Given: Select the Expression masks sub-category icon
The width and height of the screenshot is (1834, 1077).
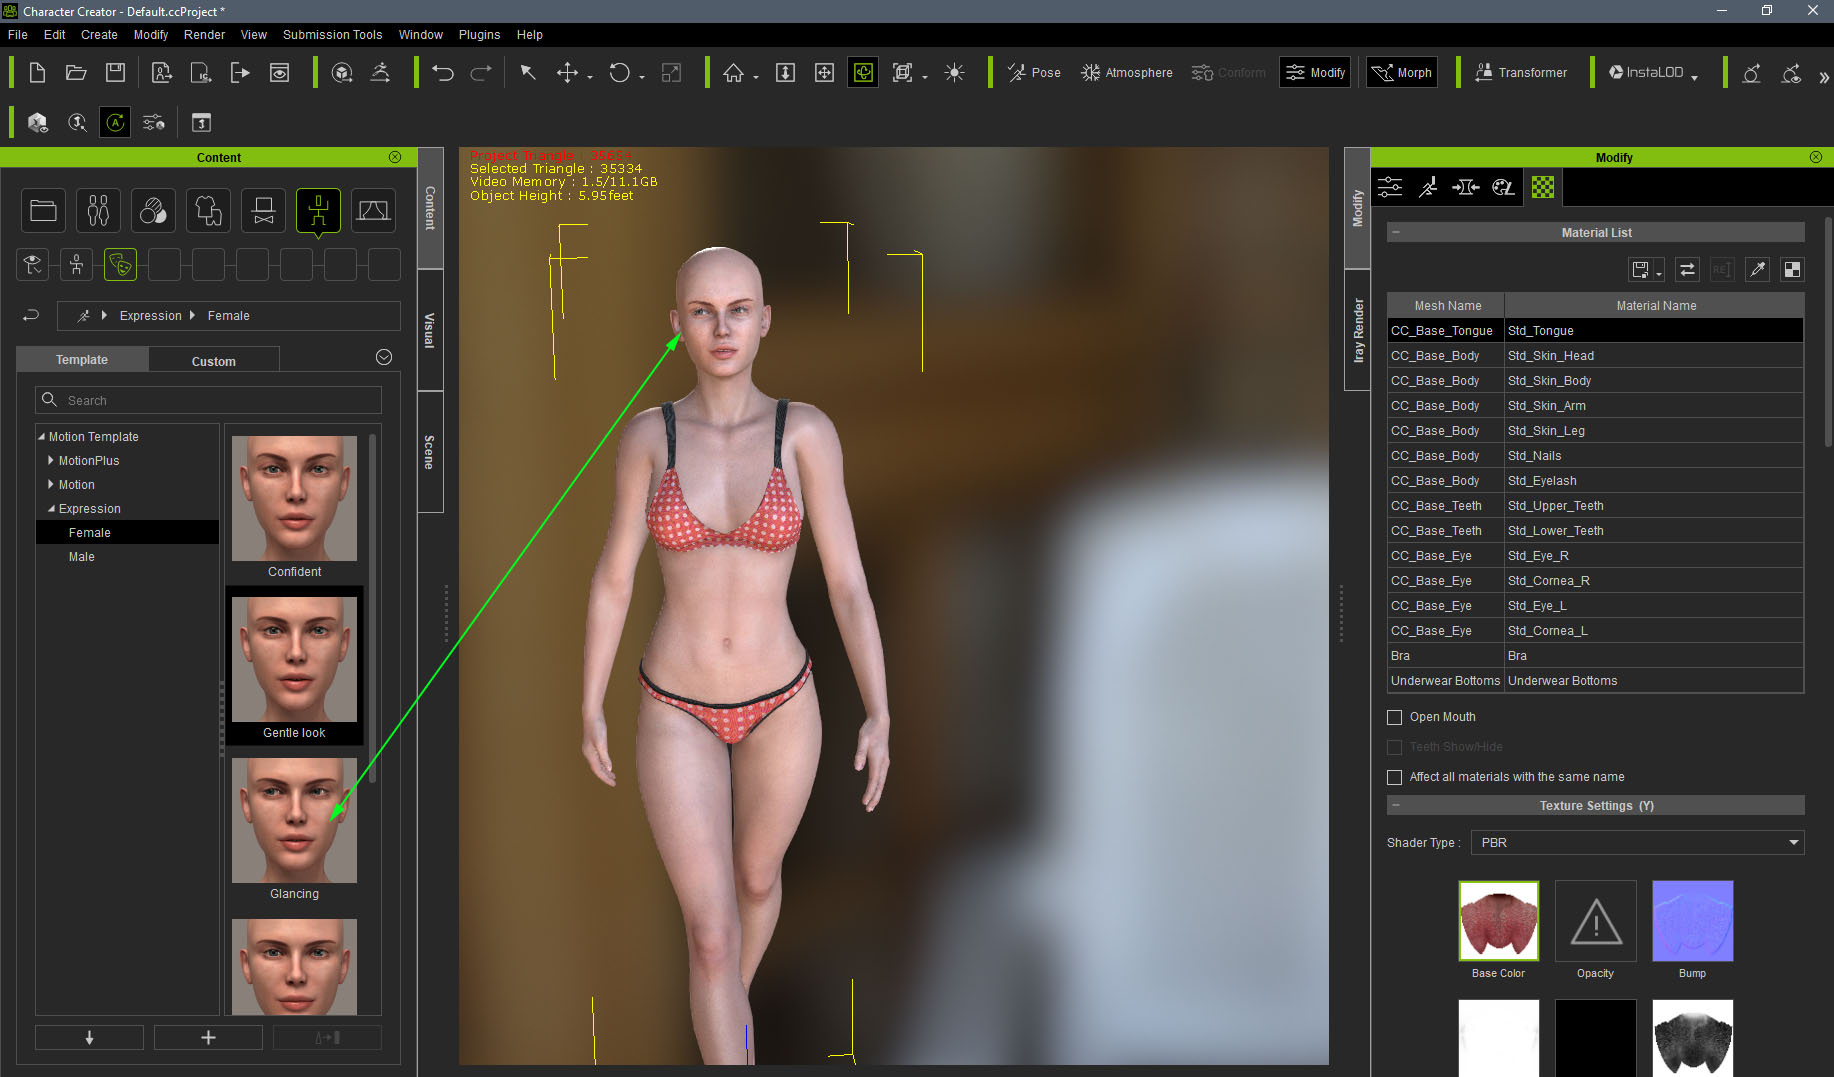Looking at the screenshot, I should coord(120,265).
